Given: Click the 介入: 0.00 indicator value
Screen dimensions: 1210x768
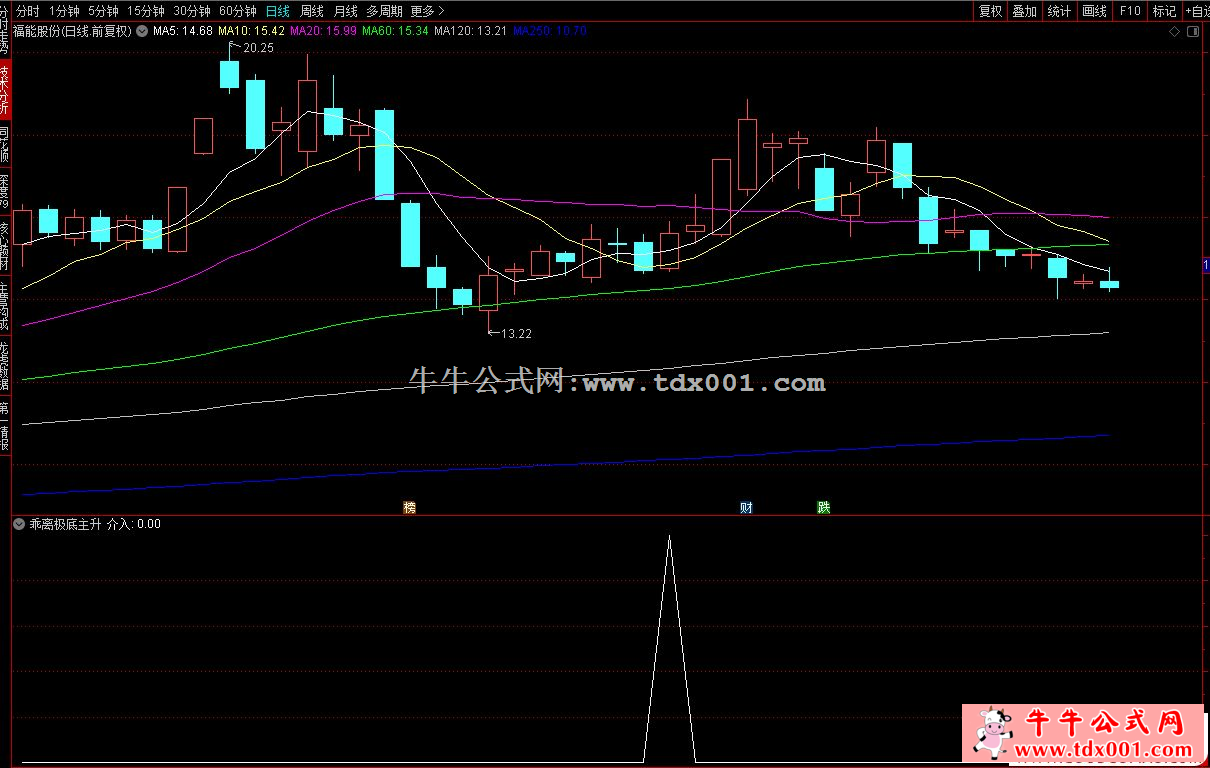Looking at the screenshot, I should point(133,523).
